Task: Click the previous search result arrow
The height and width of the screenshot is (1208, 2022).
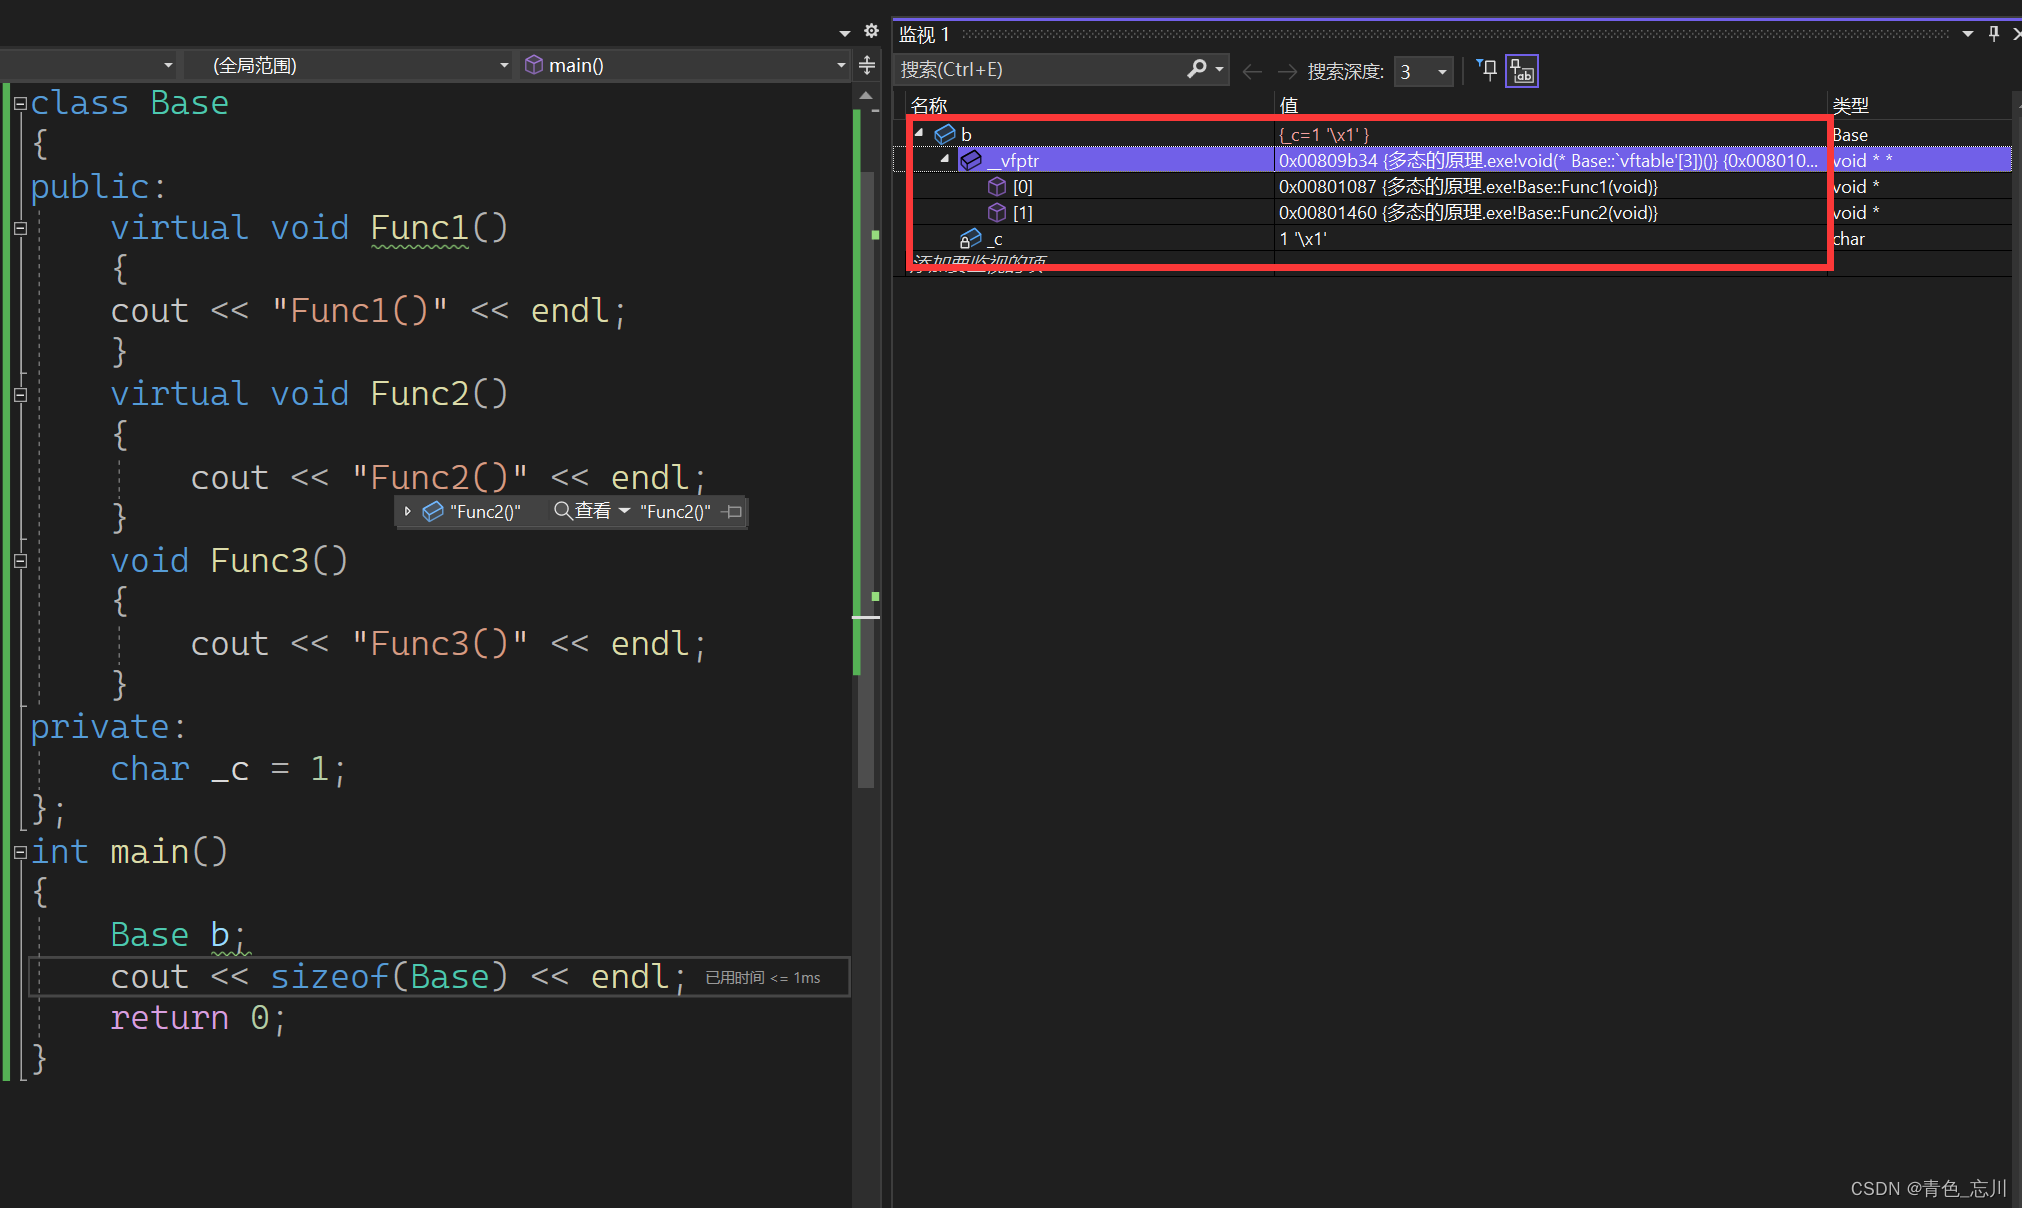Action: click(1251, 71)
